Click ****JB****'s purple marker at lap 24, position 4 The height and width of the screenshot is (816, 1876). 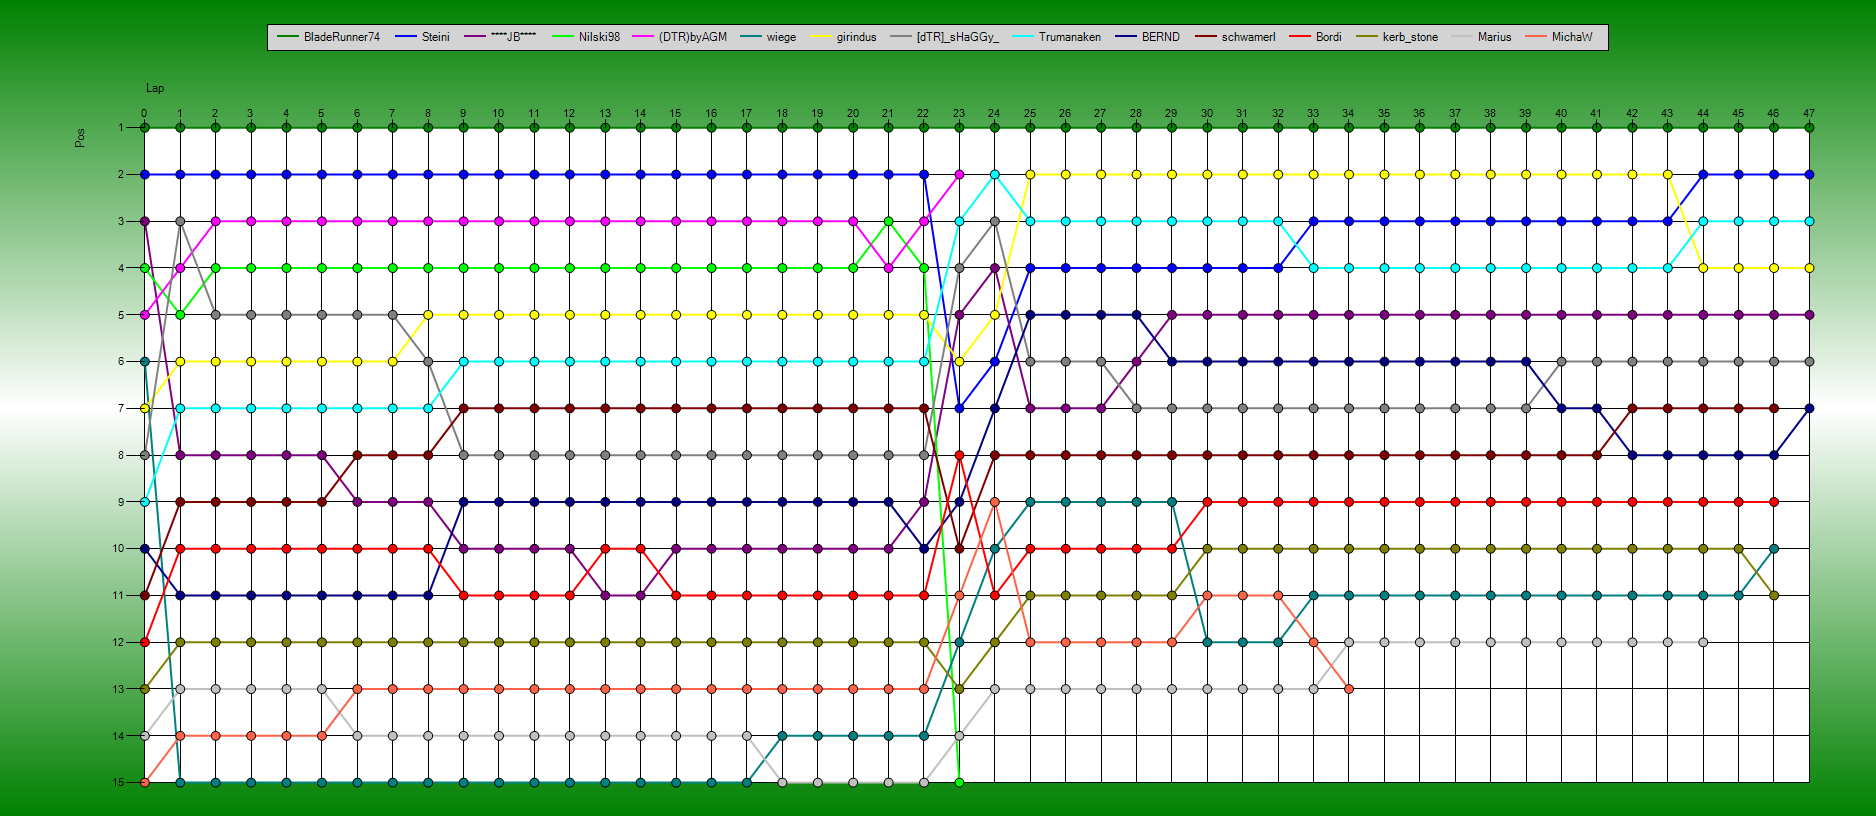click(995, 268)
